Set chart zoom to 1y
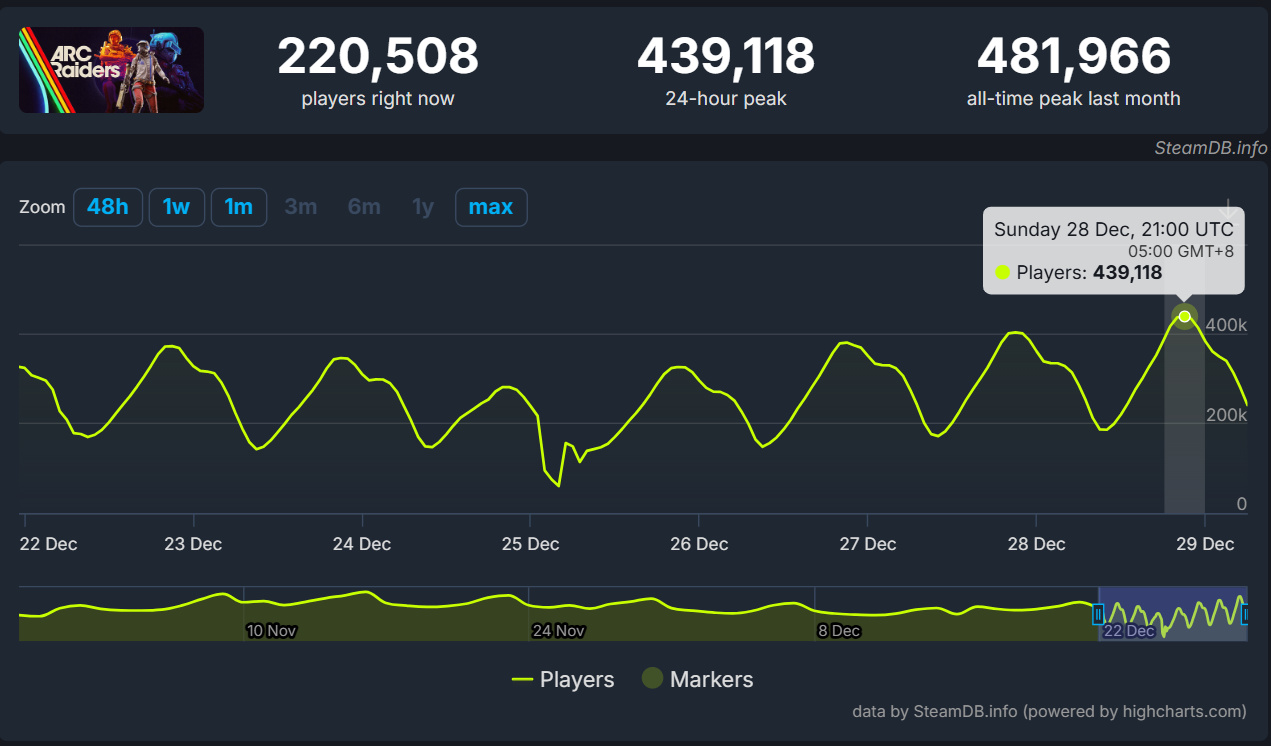 [423, 207]
